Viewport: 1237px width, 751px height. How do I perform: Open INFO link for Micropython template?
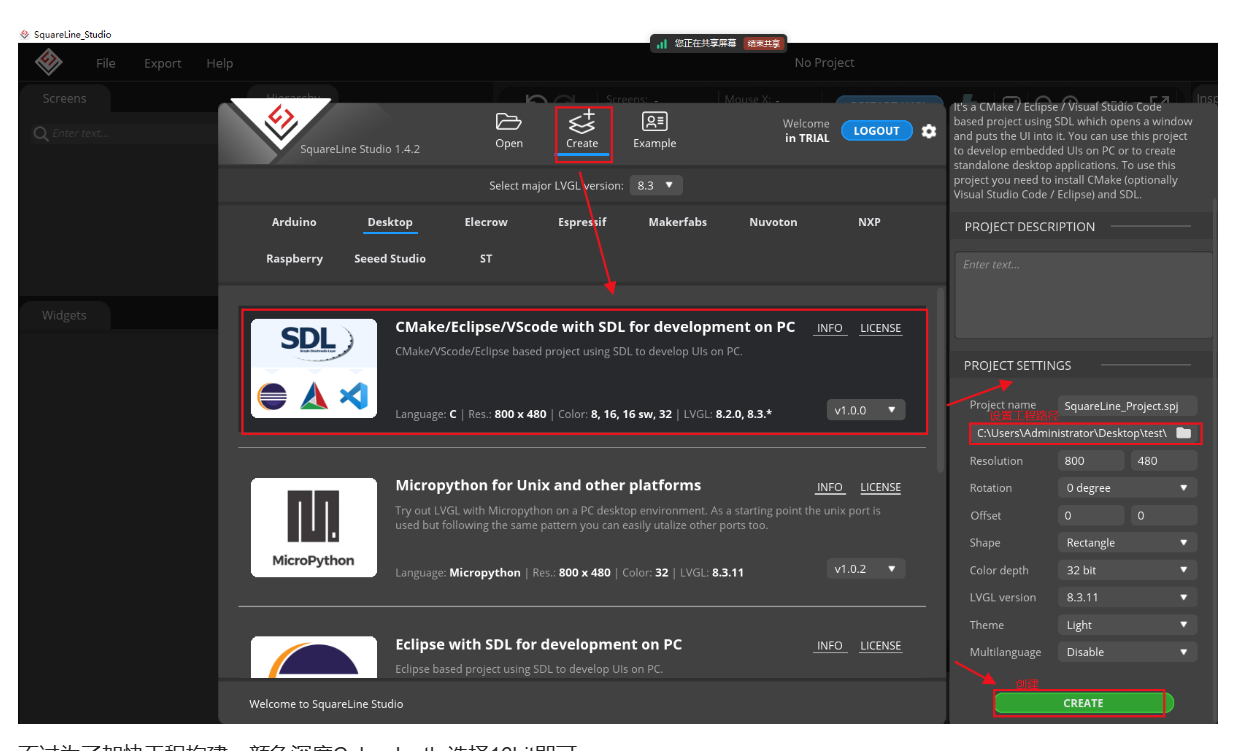click(829, 487)
